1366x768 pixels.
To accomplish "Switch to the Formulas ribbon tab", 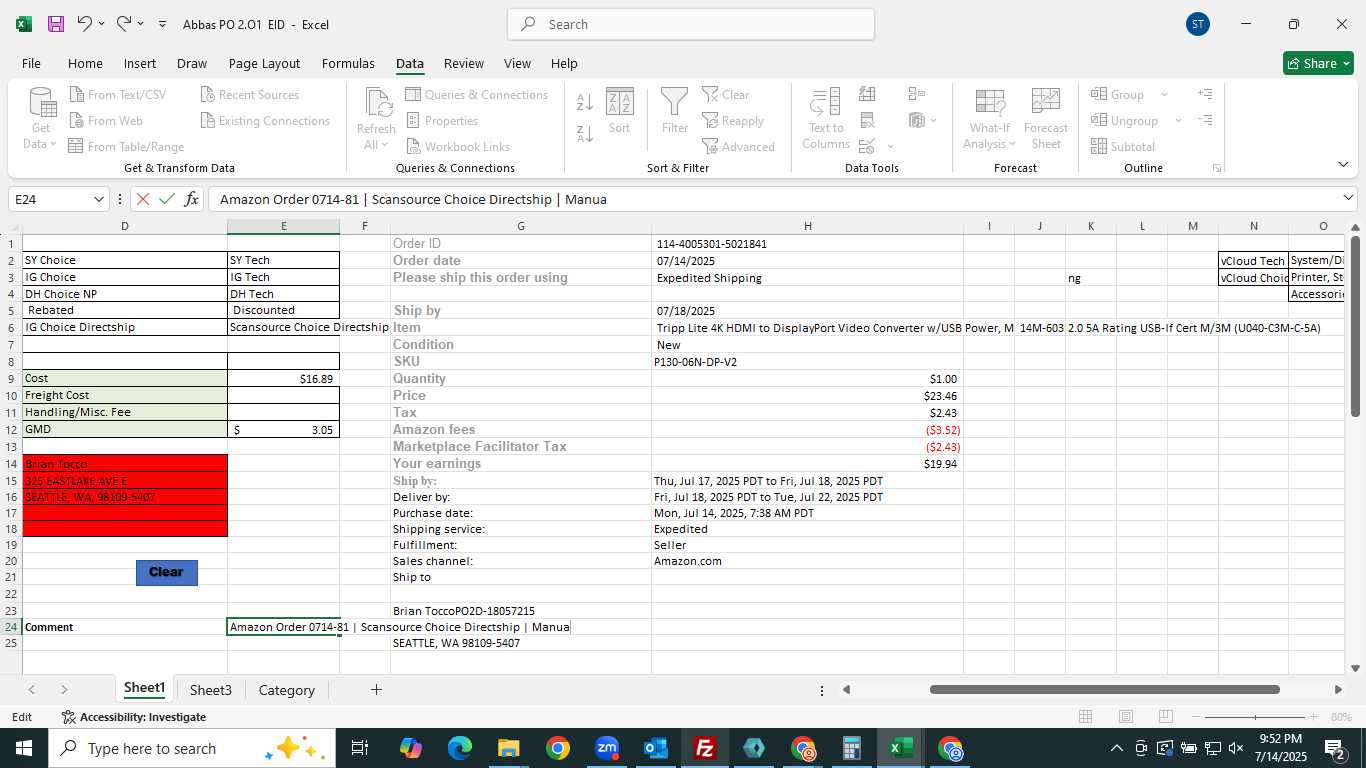I will pyautogui.click(x=348, y=63).
